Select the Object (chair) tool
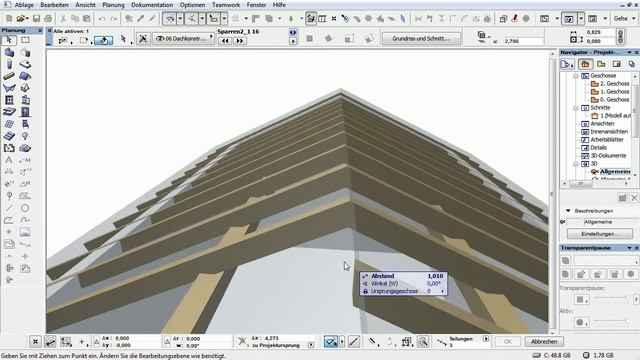 coord(25,124)
